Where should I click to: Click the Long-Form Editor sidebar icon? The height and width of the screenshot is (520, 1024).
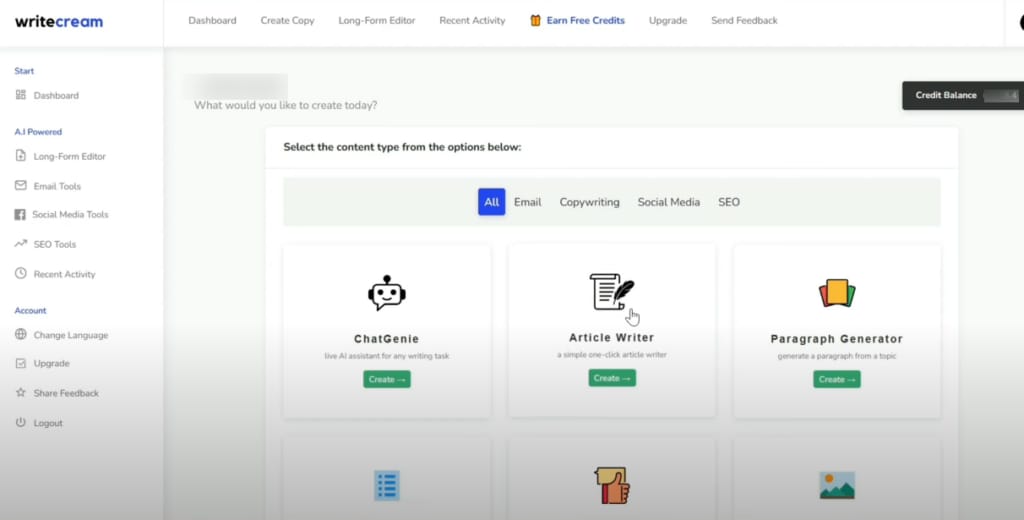pyautogui.click(x=21, y=156)
